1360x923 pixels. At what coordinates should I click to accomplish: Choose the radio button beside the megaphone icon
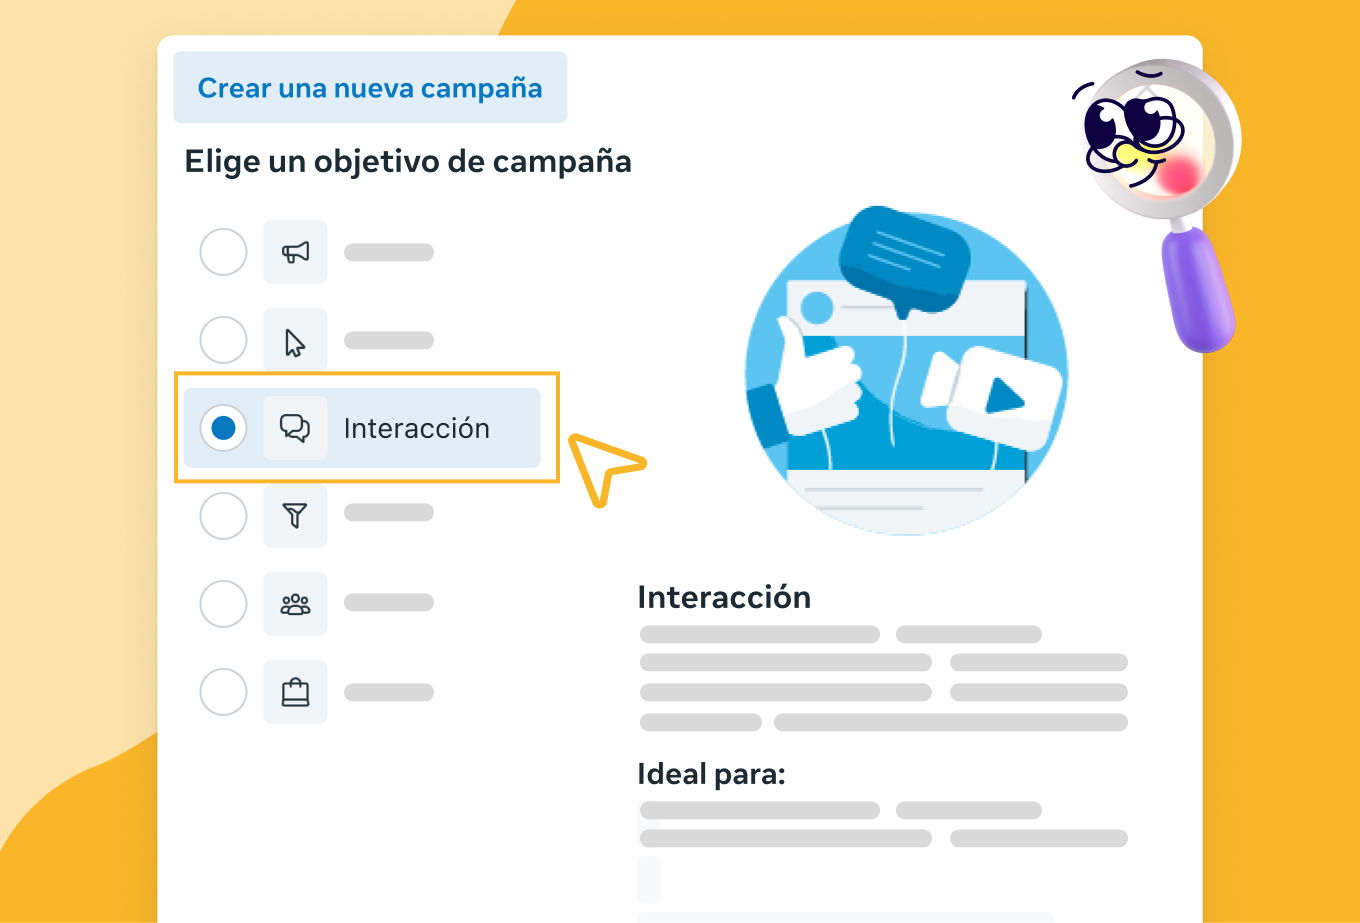click(223, 252)
